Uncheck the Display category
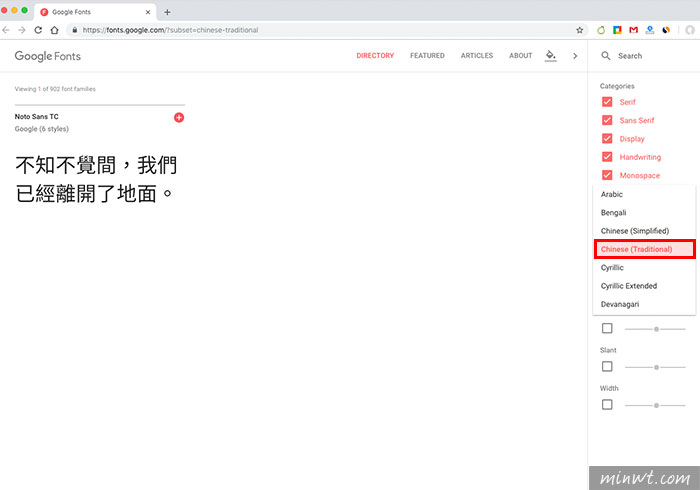The height and width of the screenshot is (490, 700). pyautogui.click(x=607, y=138)
